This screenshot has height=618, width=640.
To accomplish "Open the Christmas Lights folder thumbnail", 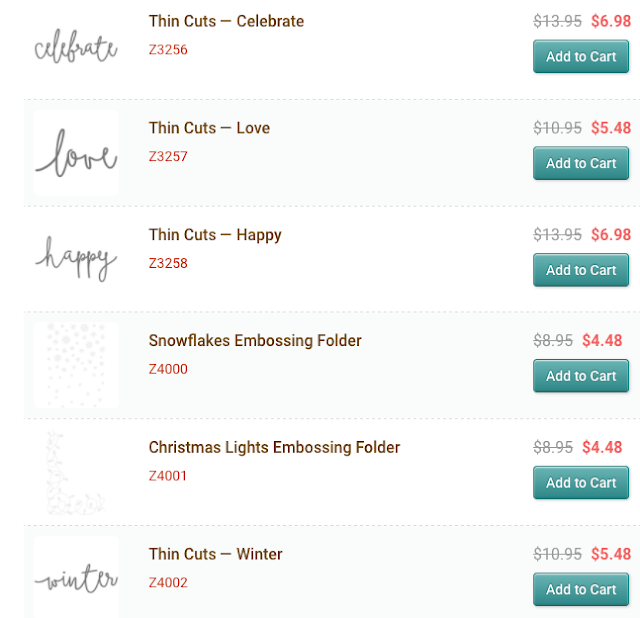I will pos(76,472).
